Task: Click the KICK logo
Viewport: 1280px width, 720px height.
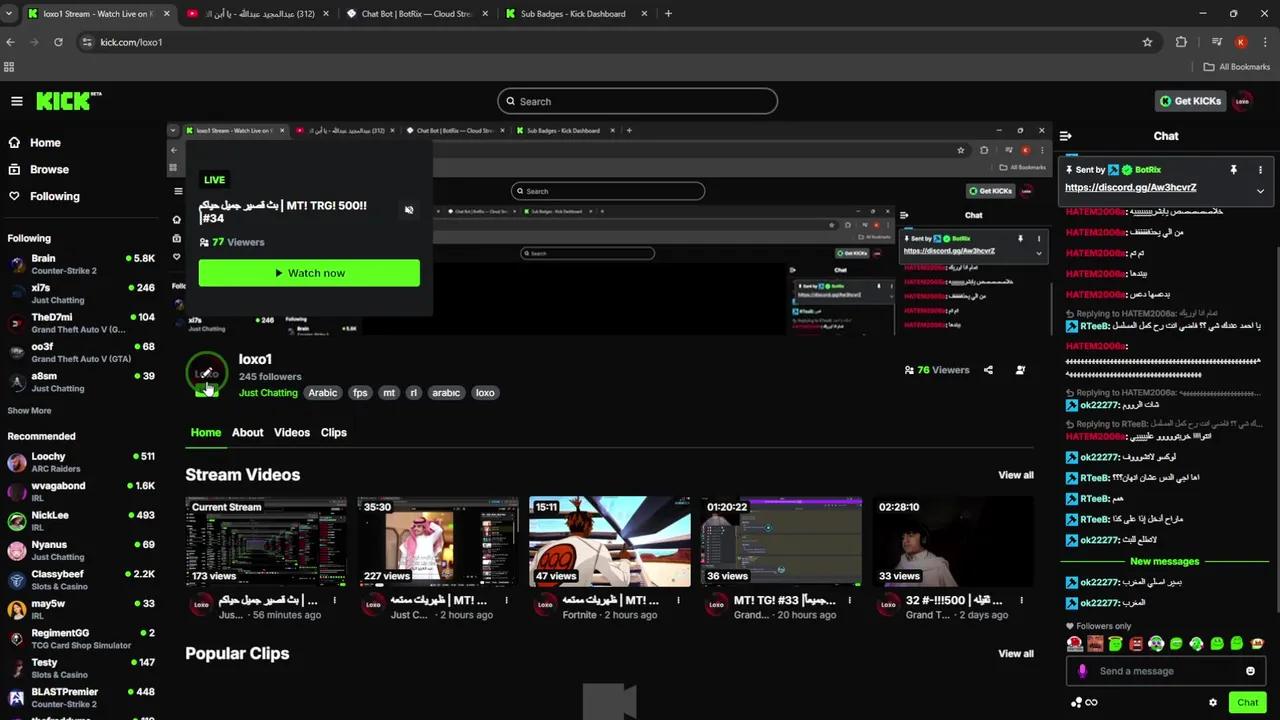Action: click(68, 101)
